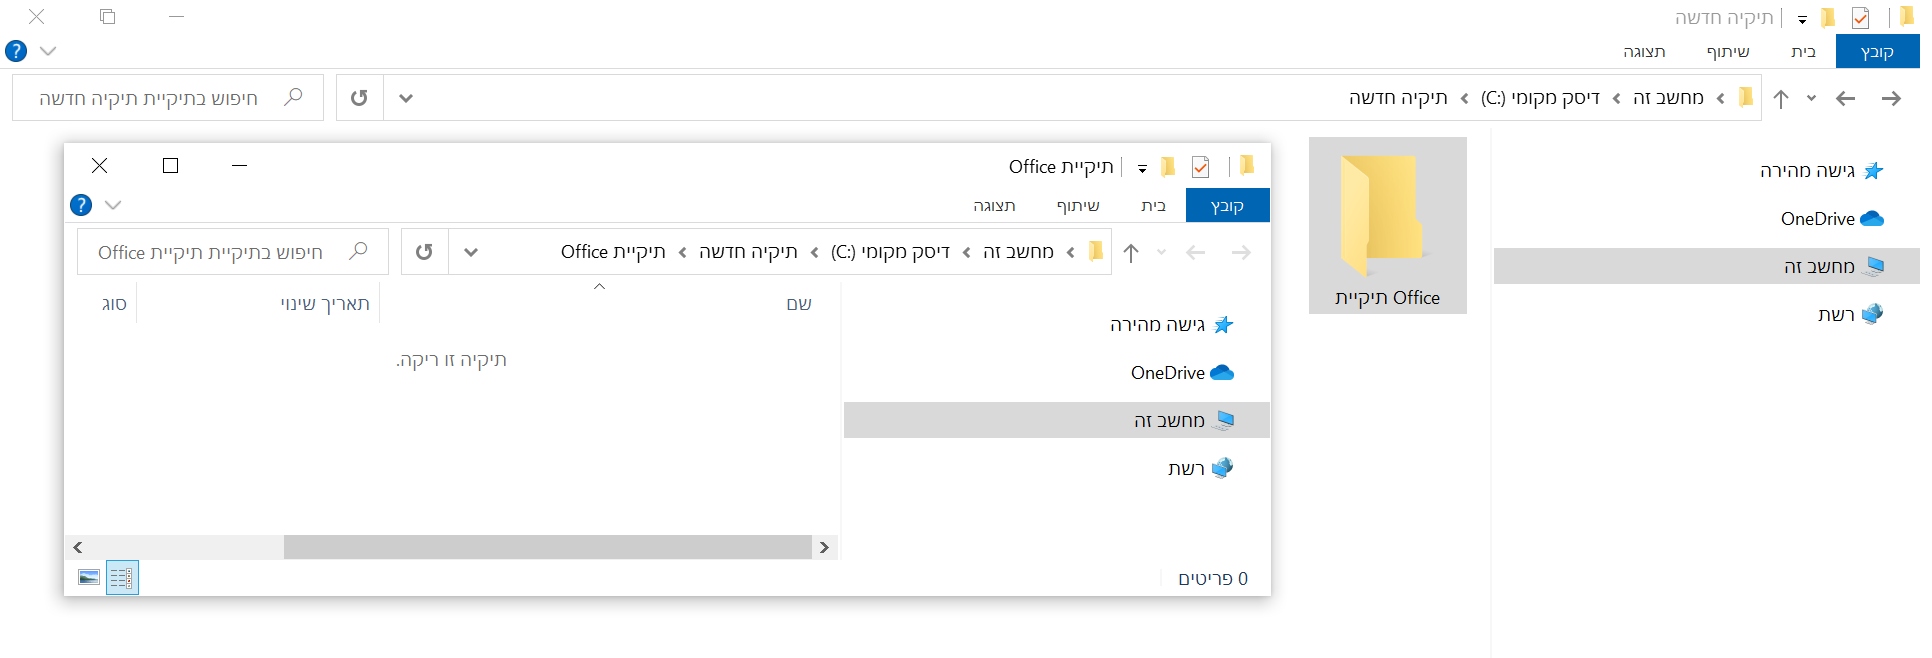Switch to details view in the status bar

(122, 578)
